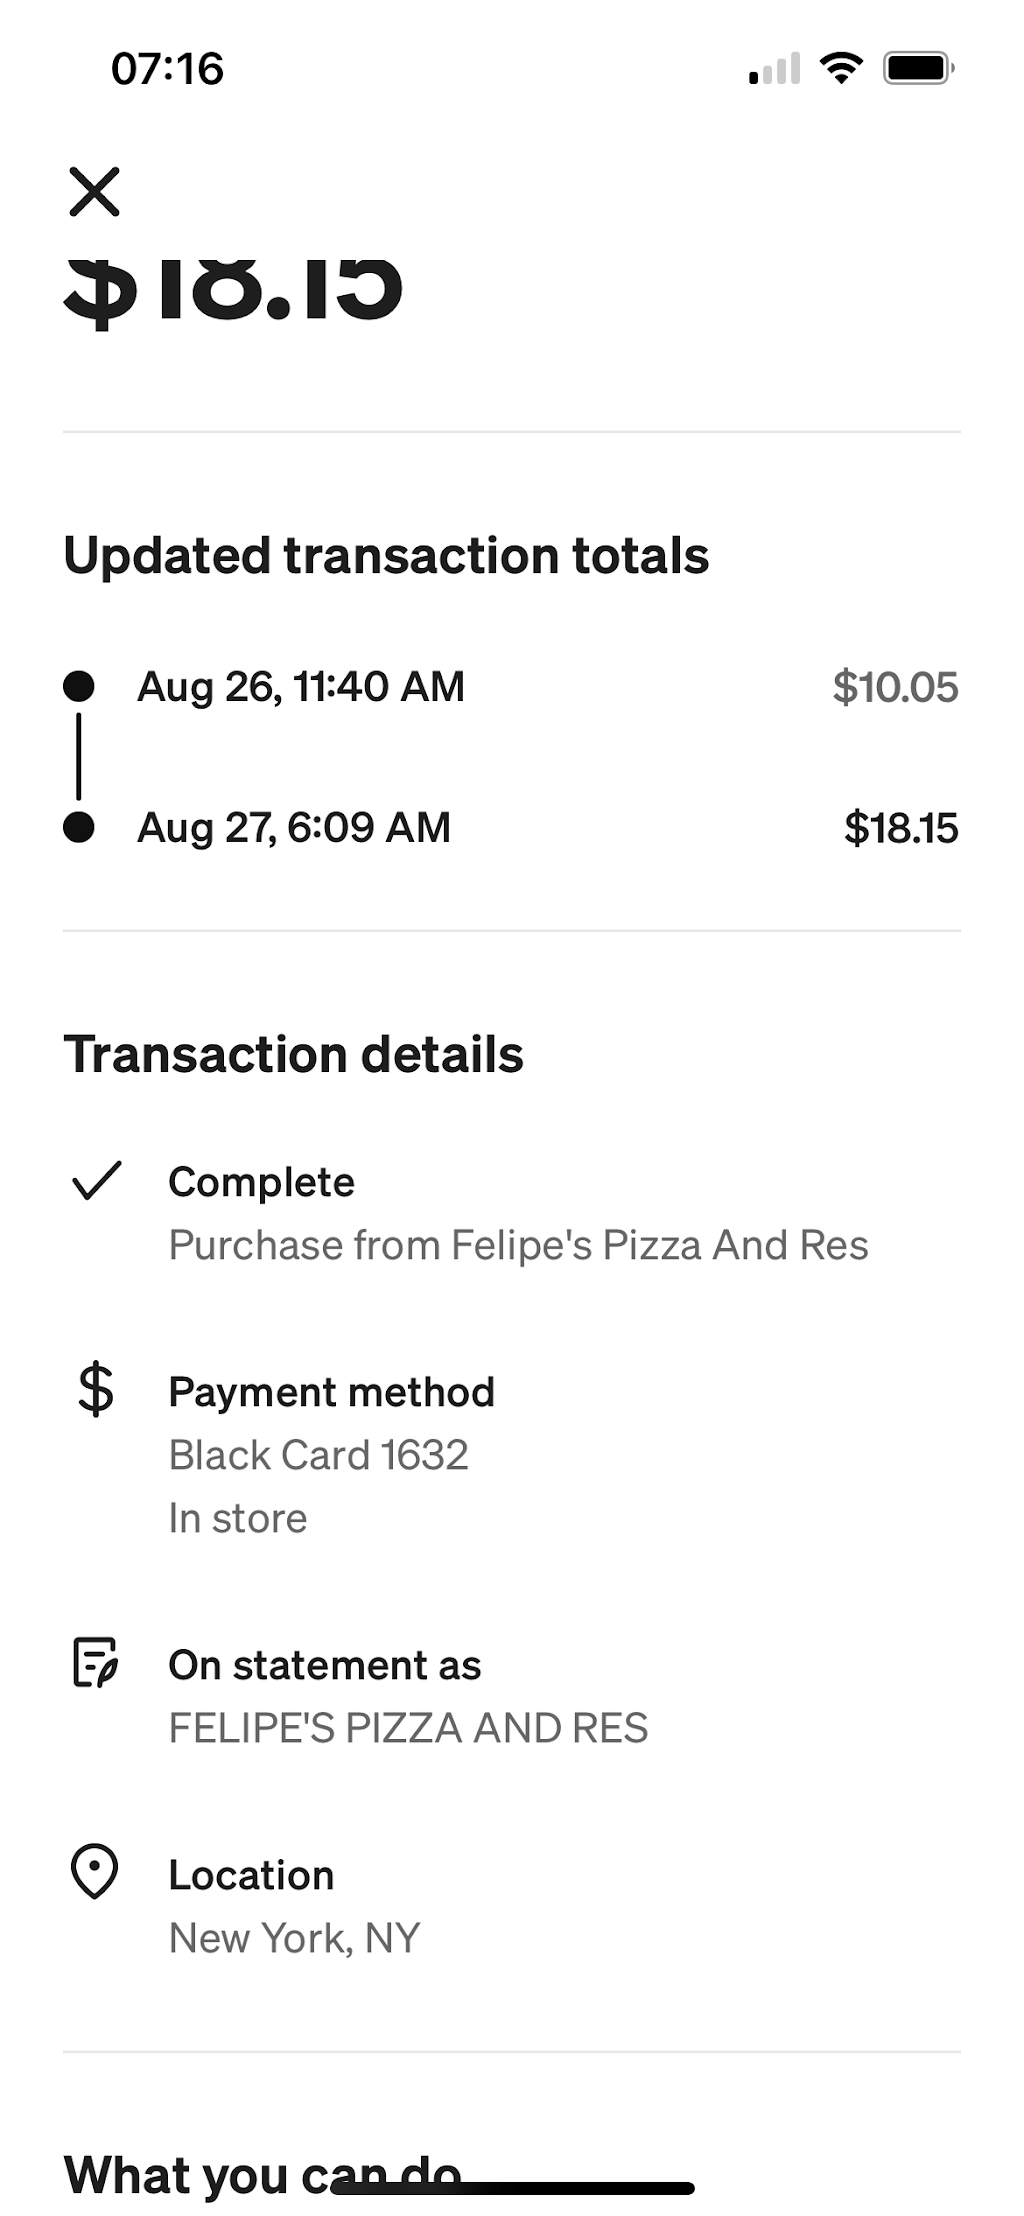Viewport: 1024px width, 2216px height.
Task: Tap the location pin icon
Action: point(95,1872)
